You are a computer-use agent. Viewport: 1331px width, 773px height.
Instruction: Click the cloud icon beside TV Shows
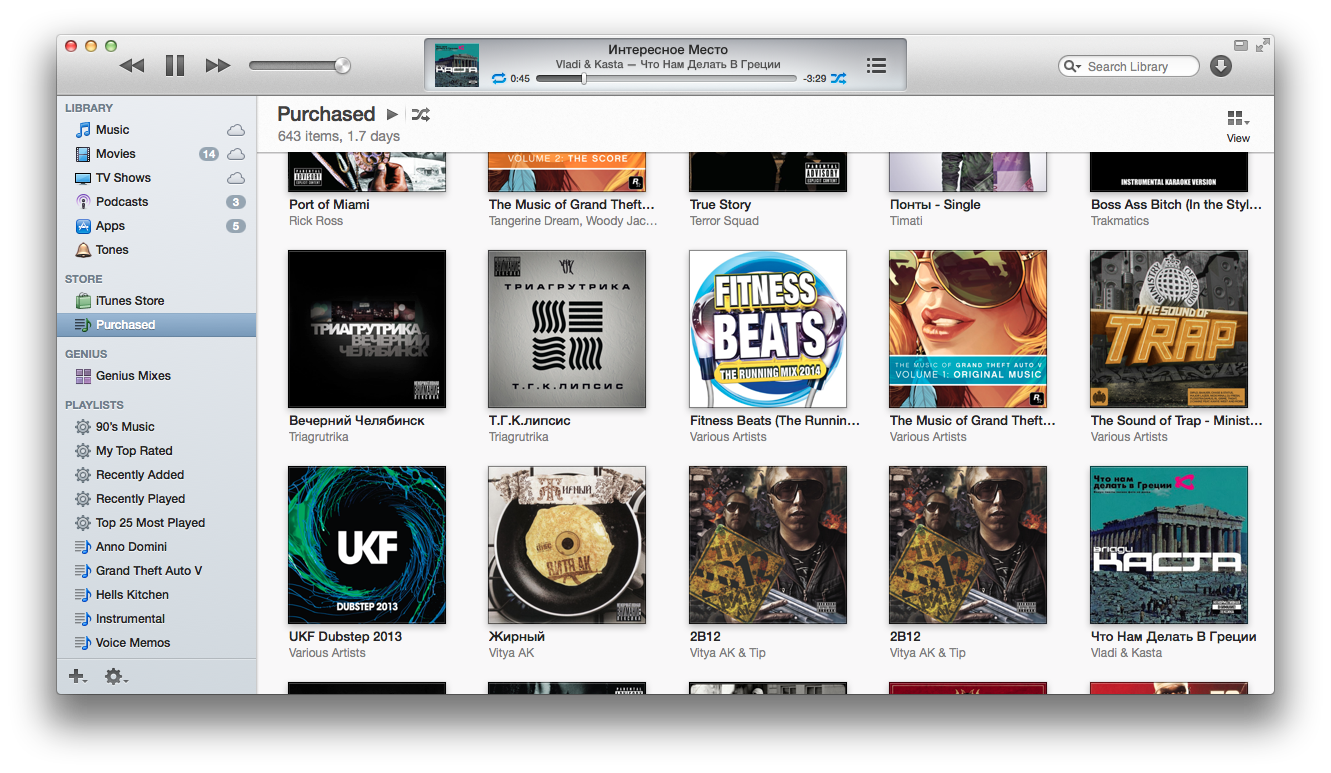(236, 178)
